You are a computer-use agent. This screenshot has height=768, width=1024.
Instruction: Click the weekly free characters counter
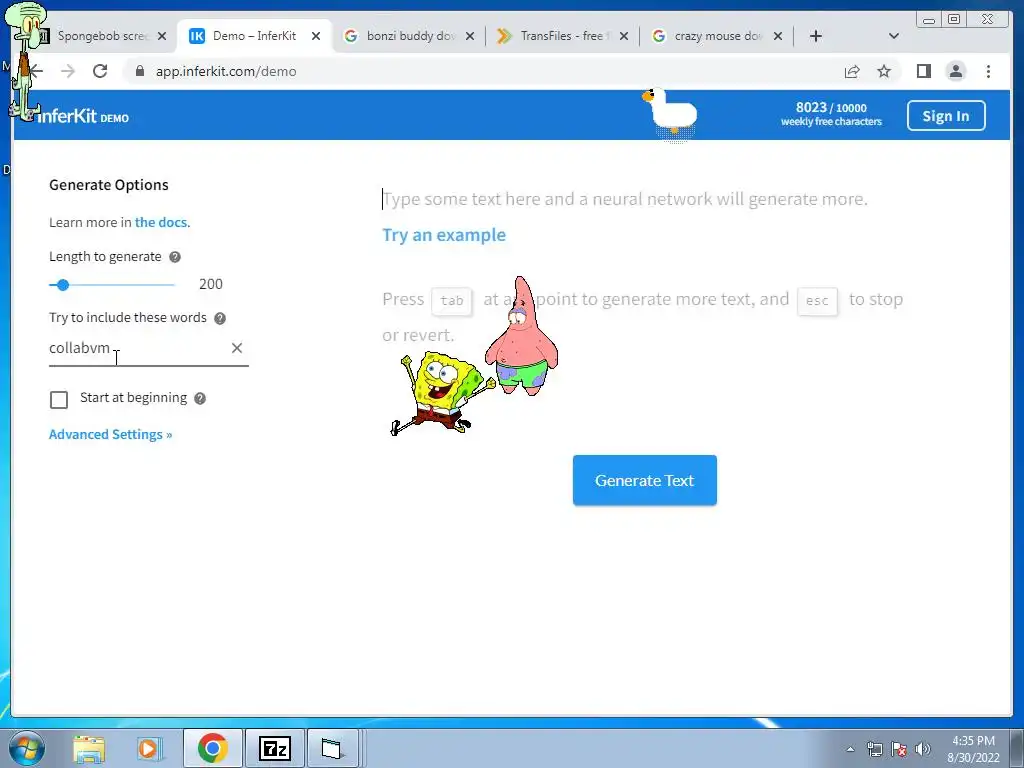[x=831, y=114]
